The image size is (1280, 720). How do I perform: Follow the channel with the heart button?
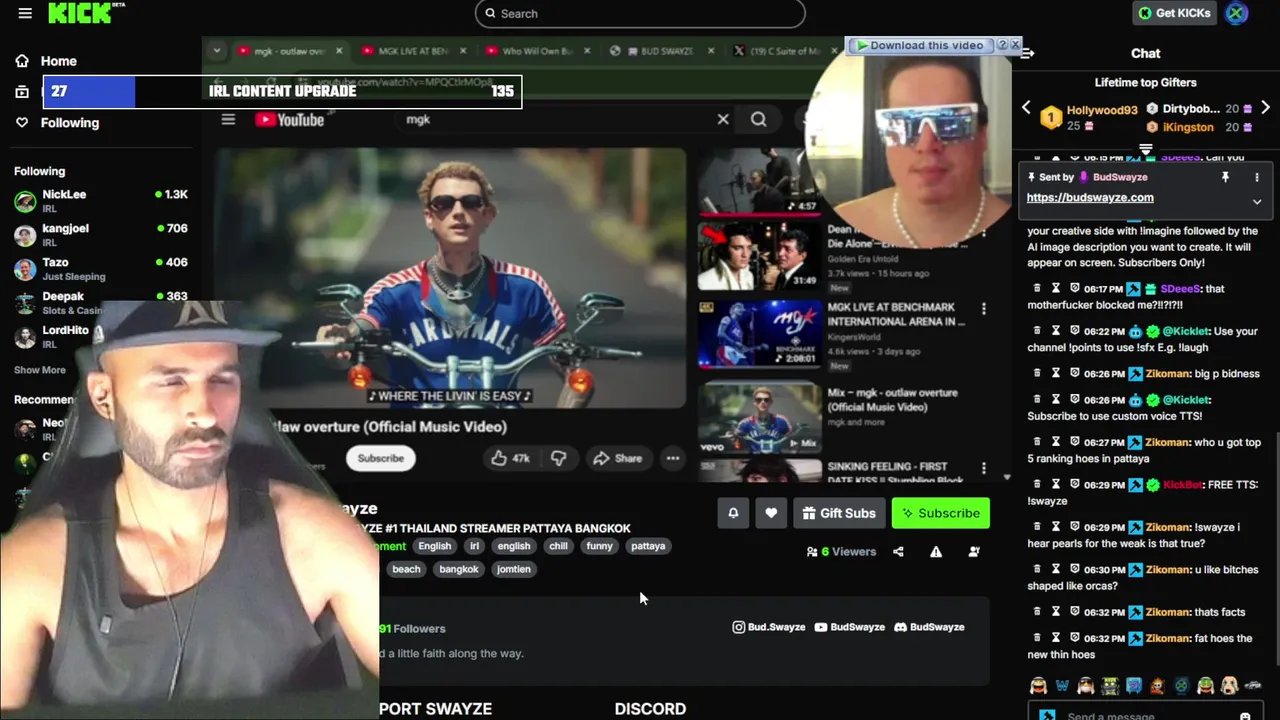[x=771, y=513]
